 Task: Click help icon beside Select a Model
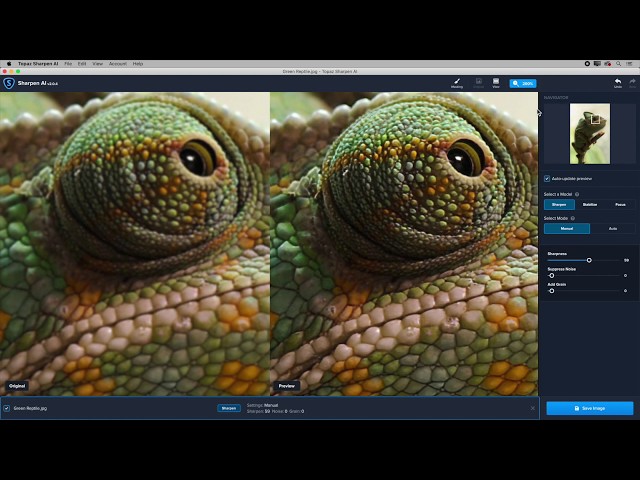[577, 193]
